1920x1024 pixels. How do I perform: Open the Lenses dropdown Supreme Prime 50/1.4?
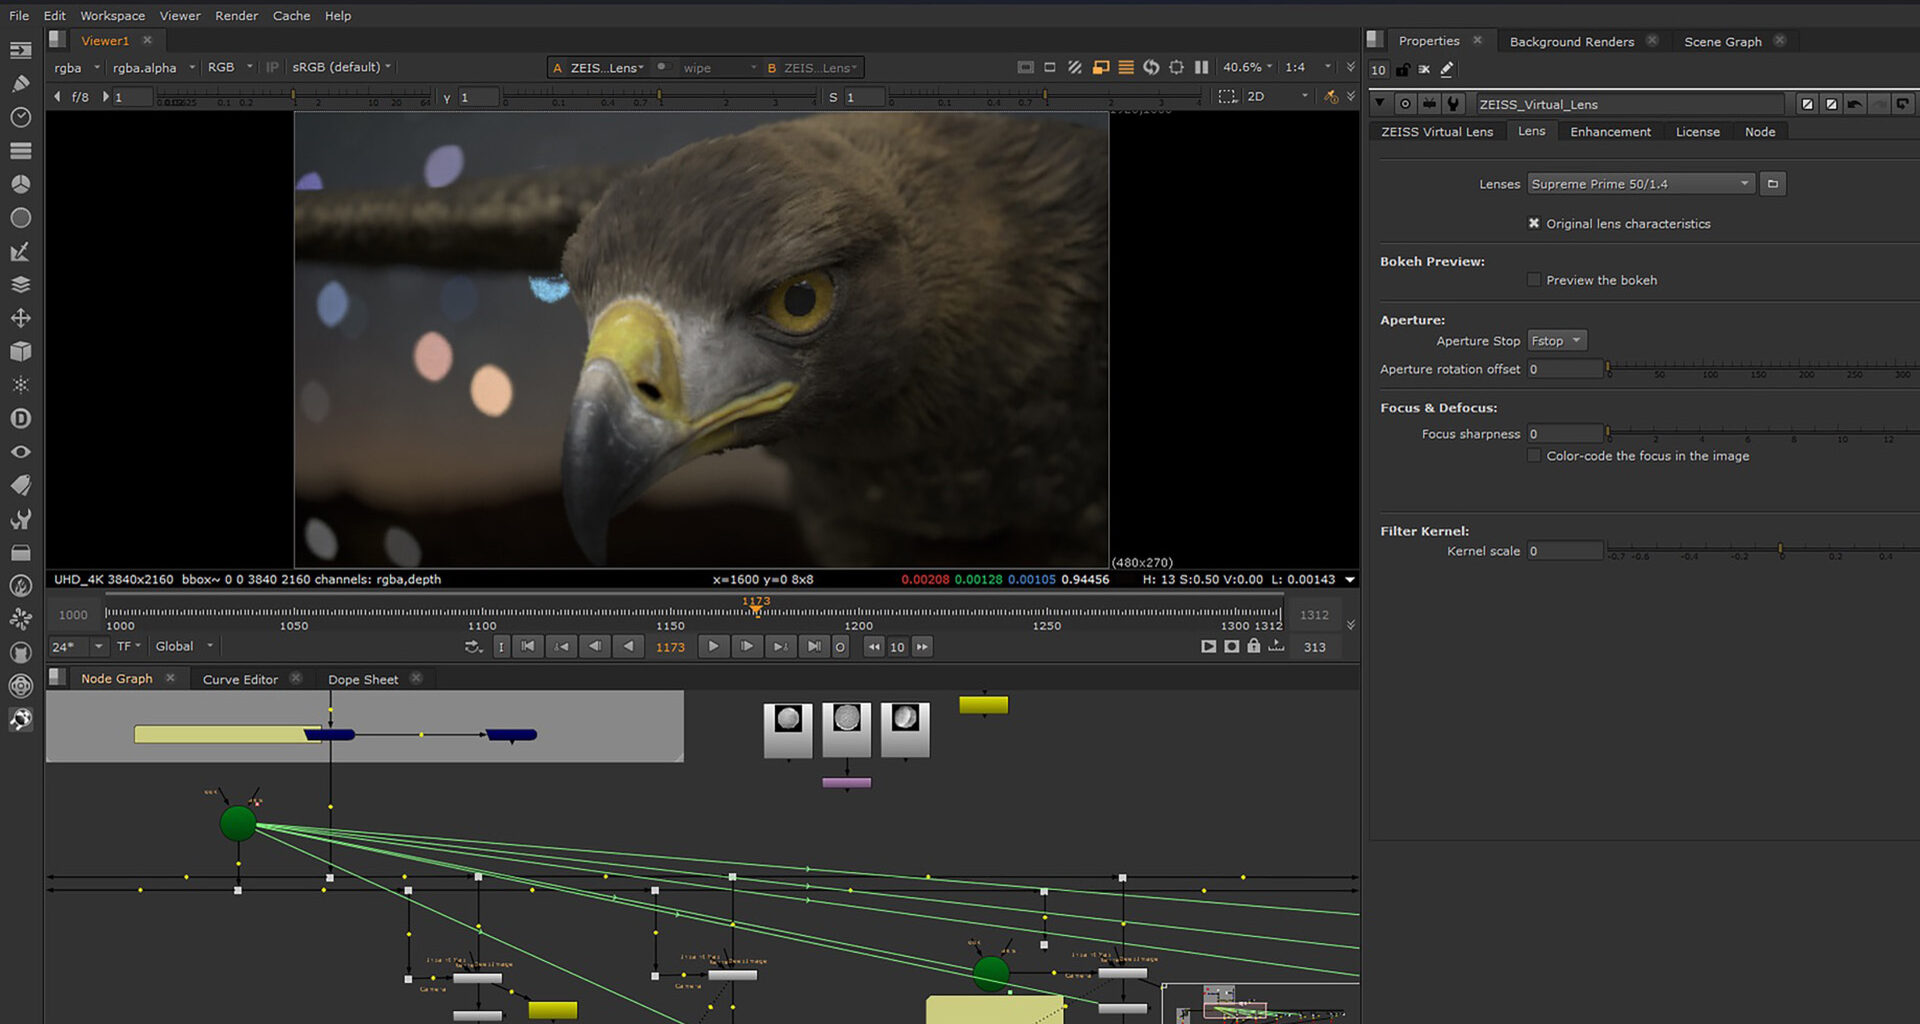click(1640, 184)
